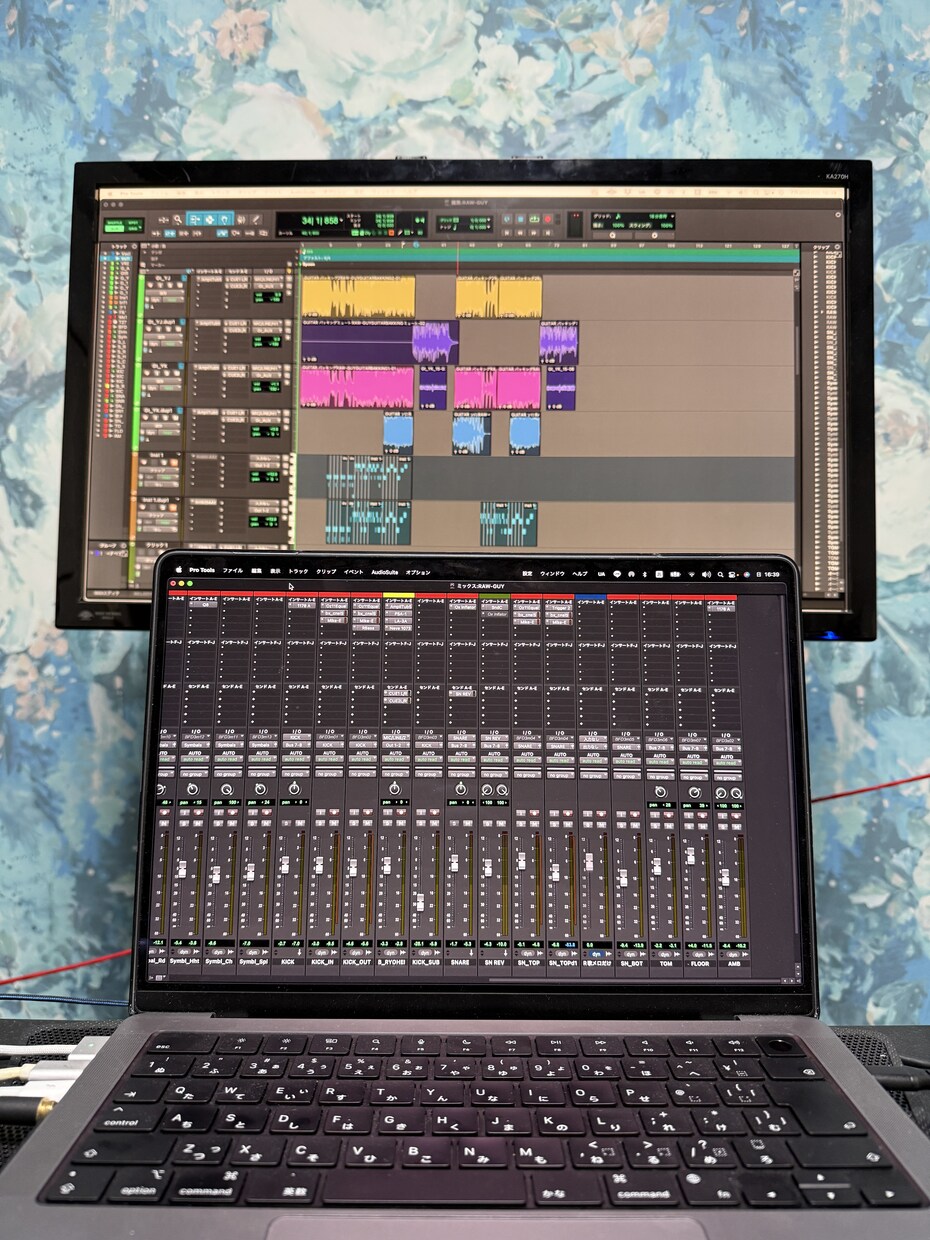Click the green Play button in Edit window

coord(534,219)
